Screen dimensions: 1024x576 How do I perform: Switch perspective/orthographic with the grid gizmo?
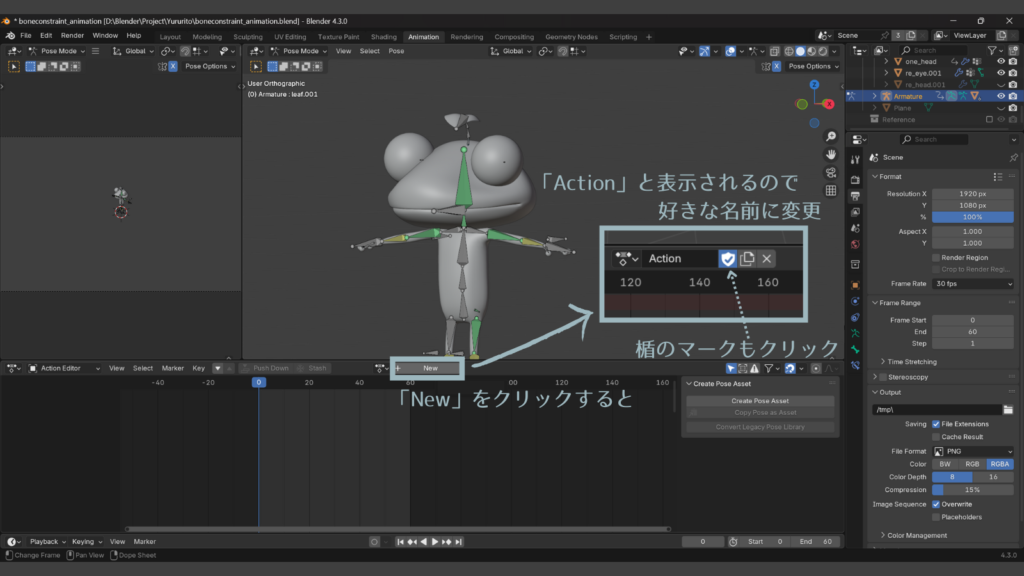[x=831, y=191]
